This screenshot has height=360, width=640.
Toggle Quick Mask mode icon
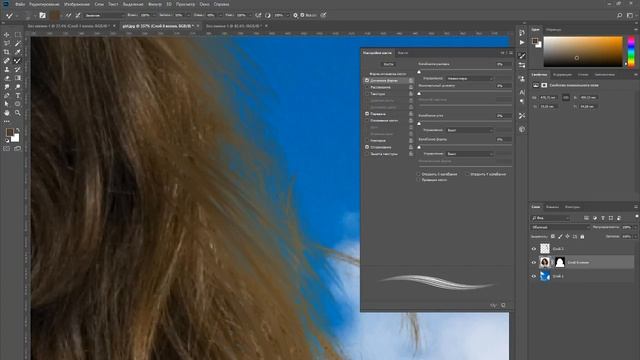click(7, 149)
